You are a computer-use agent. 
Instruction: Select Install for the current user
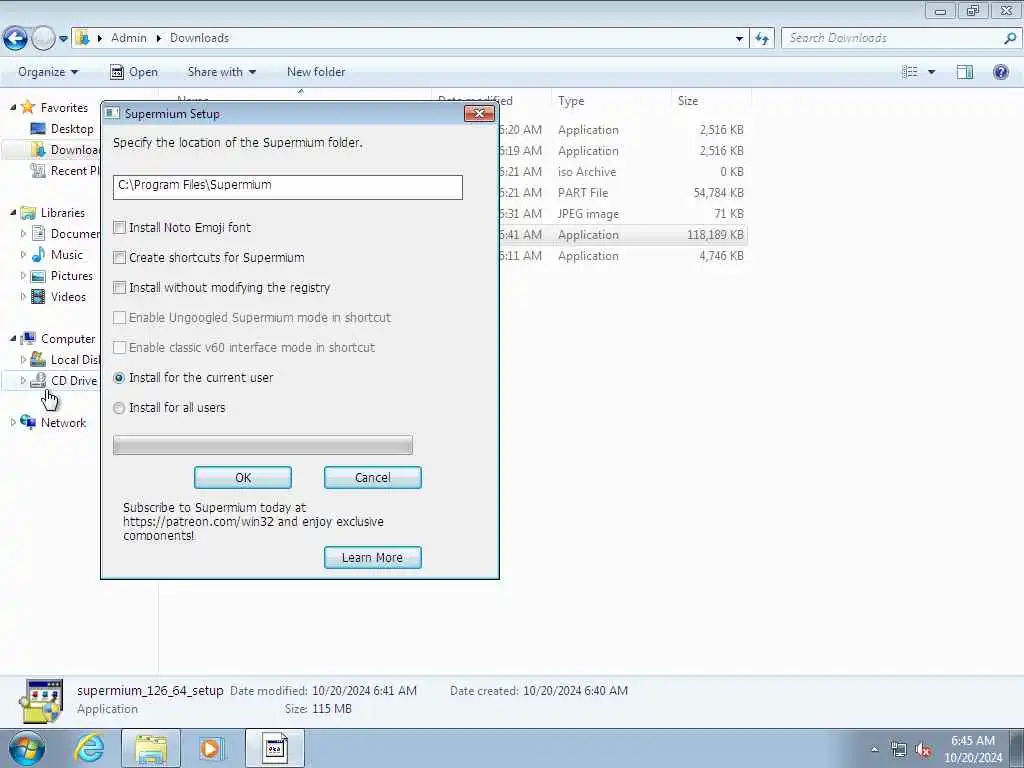tap(119, 377)
